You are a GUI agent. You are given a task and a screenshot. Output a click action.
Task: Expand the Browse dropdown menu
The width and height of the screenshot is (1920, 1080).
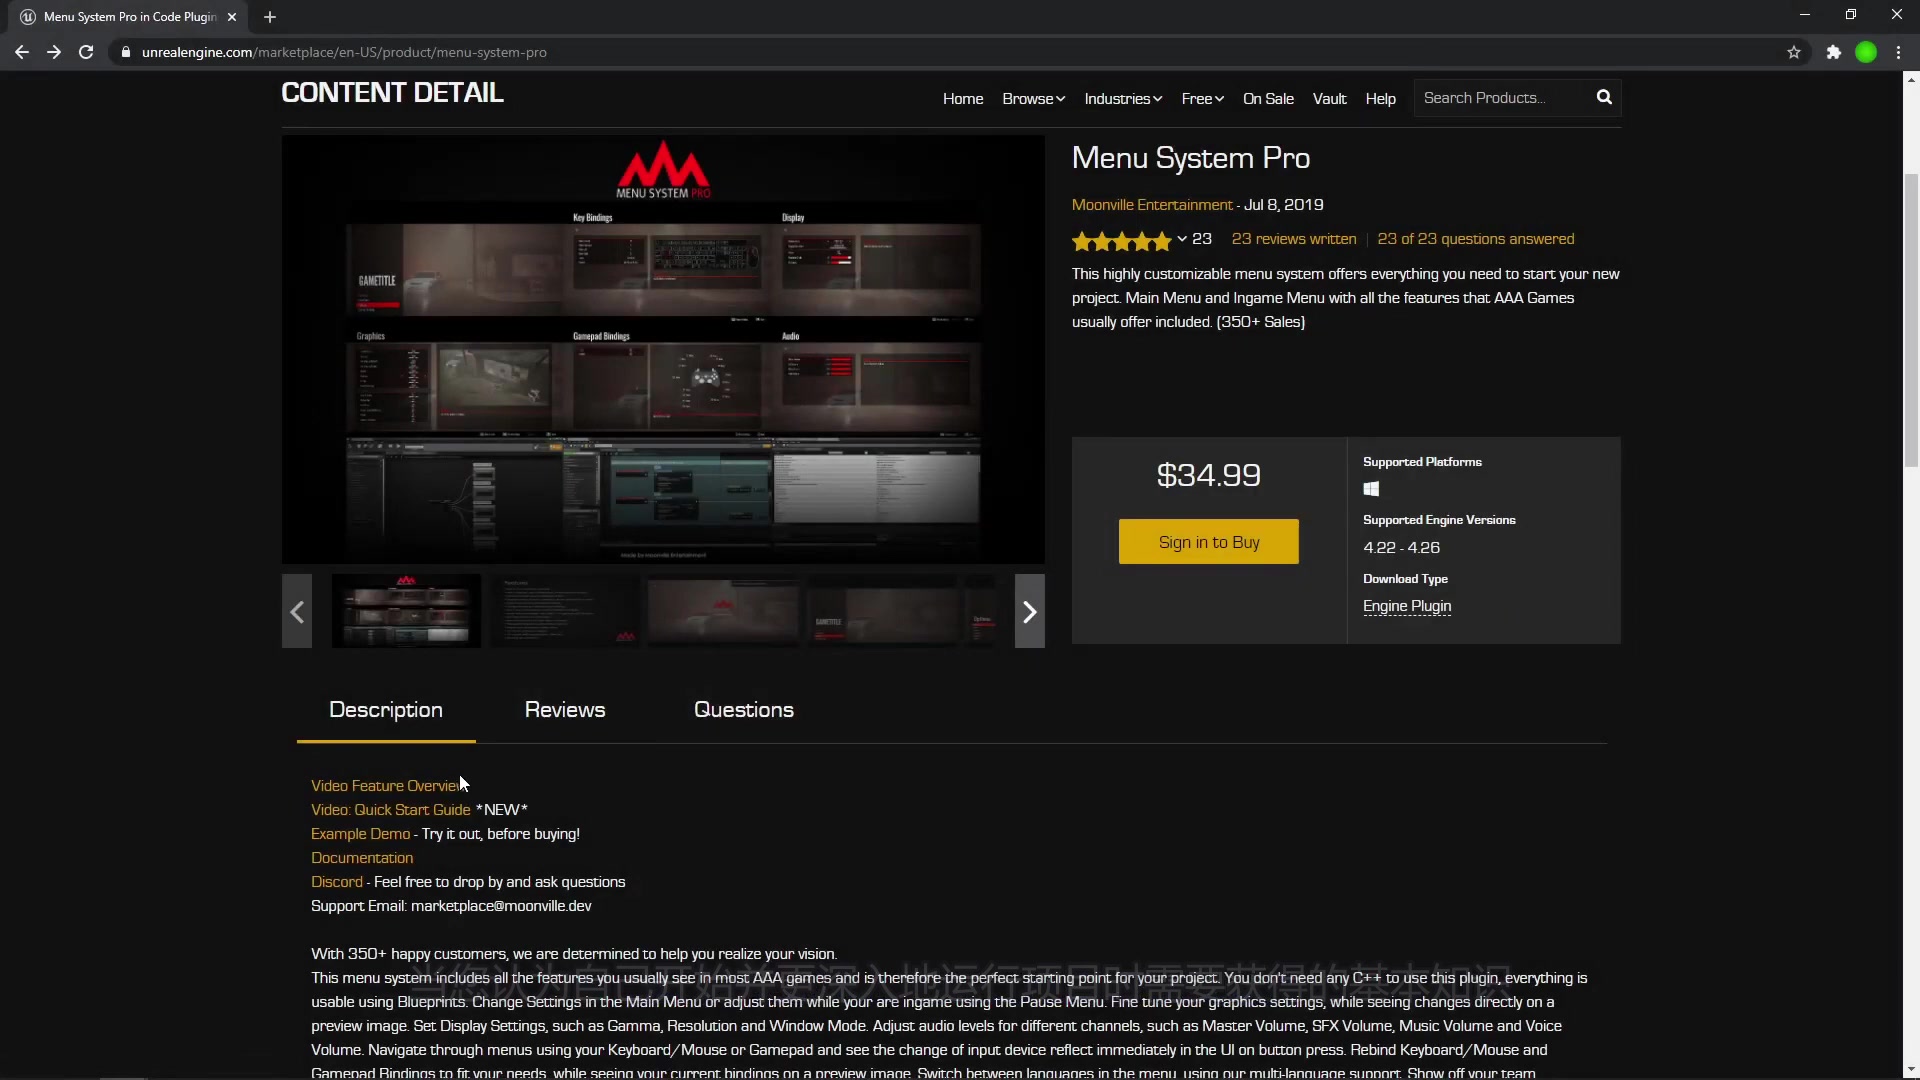[x=1033, y=98]
